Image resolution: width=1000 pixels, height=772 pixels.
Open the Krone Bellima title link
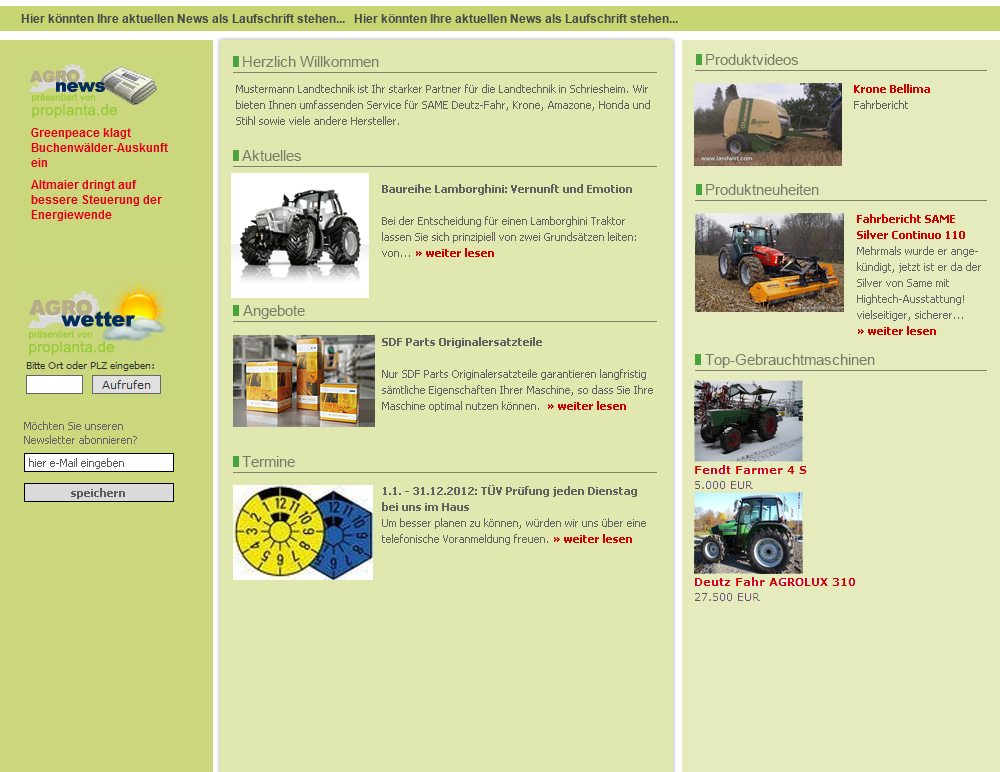click(891, 89)
